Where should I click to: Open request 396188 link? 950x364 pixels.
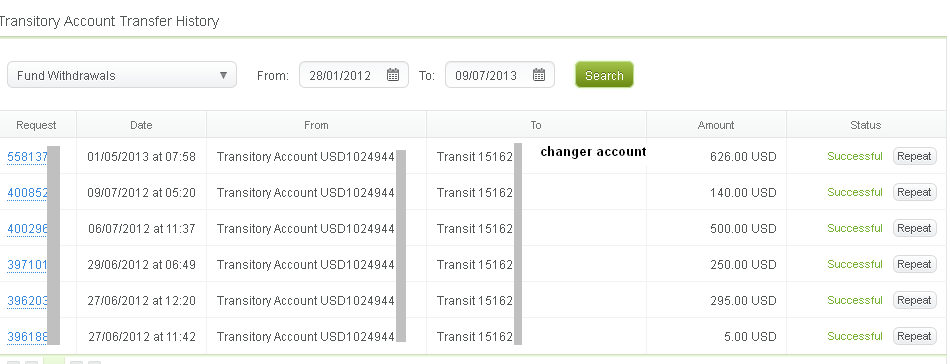(27, 337)
